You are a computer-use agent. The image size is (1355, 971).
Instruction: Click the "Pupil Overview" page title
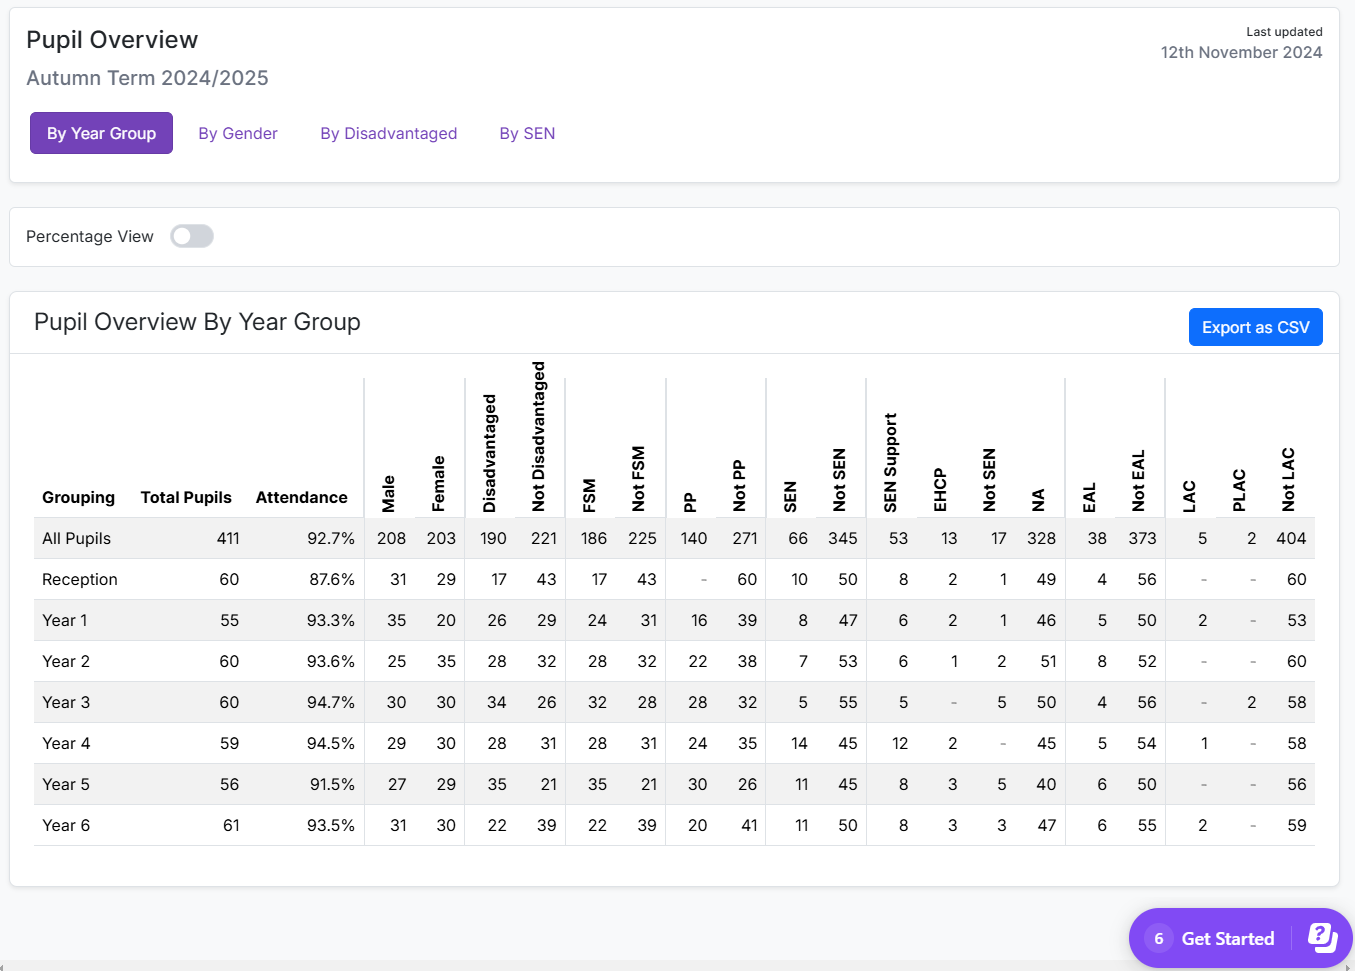point(111,39)
